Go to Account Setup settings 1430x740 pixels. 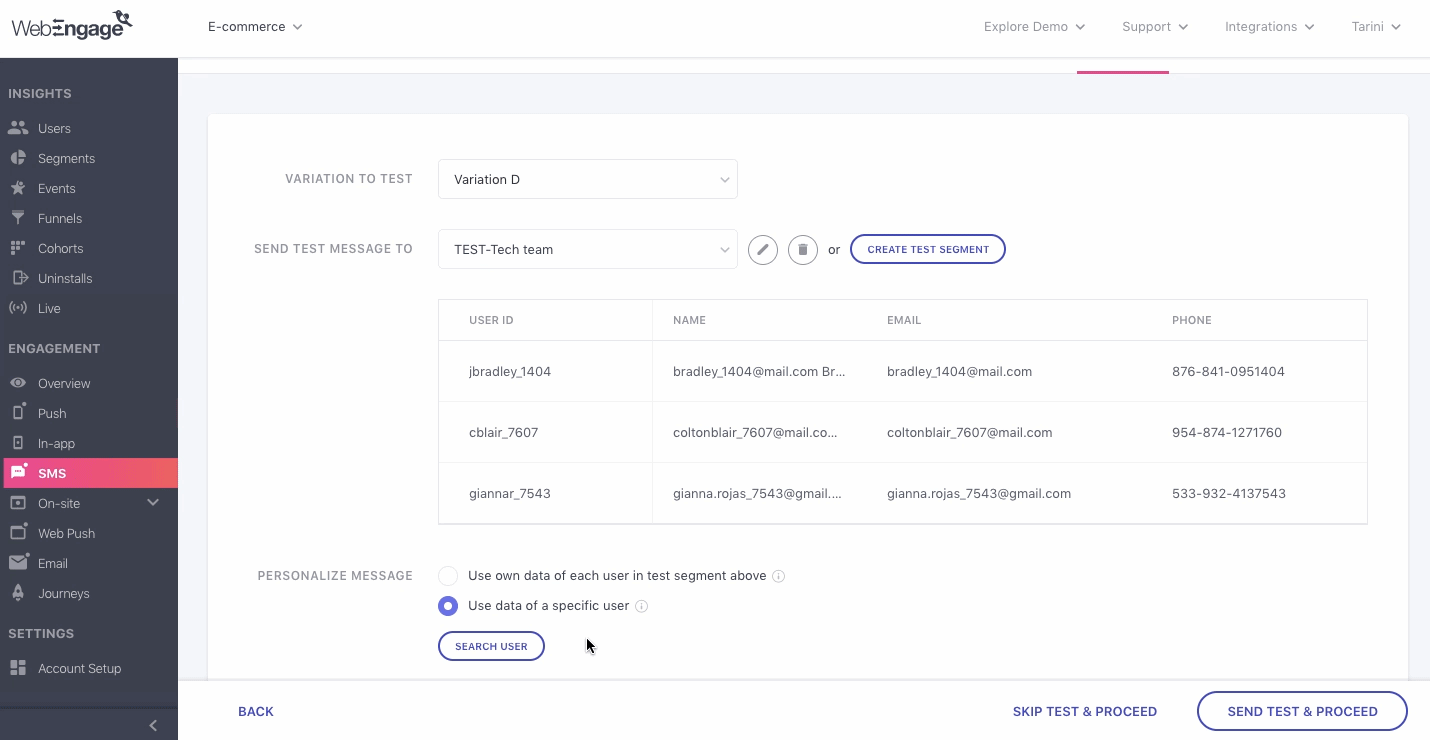coord(79,668)
